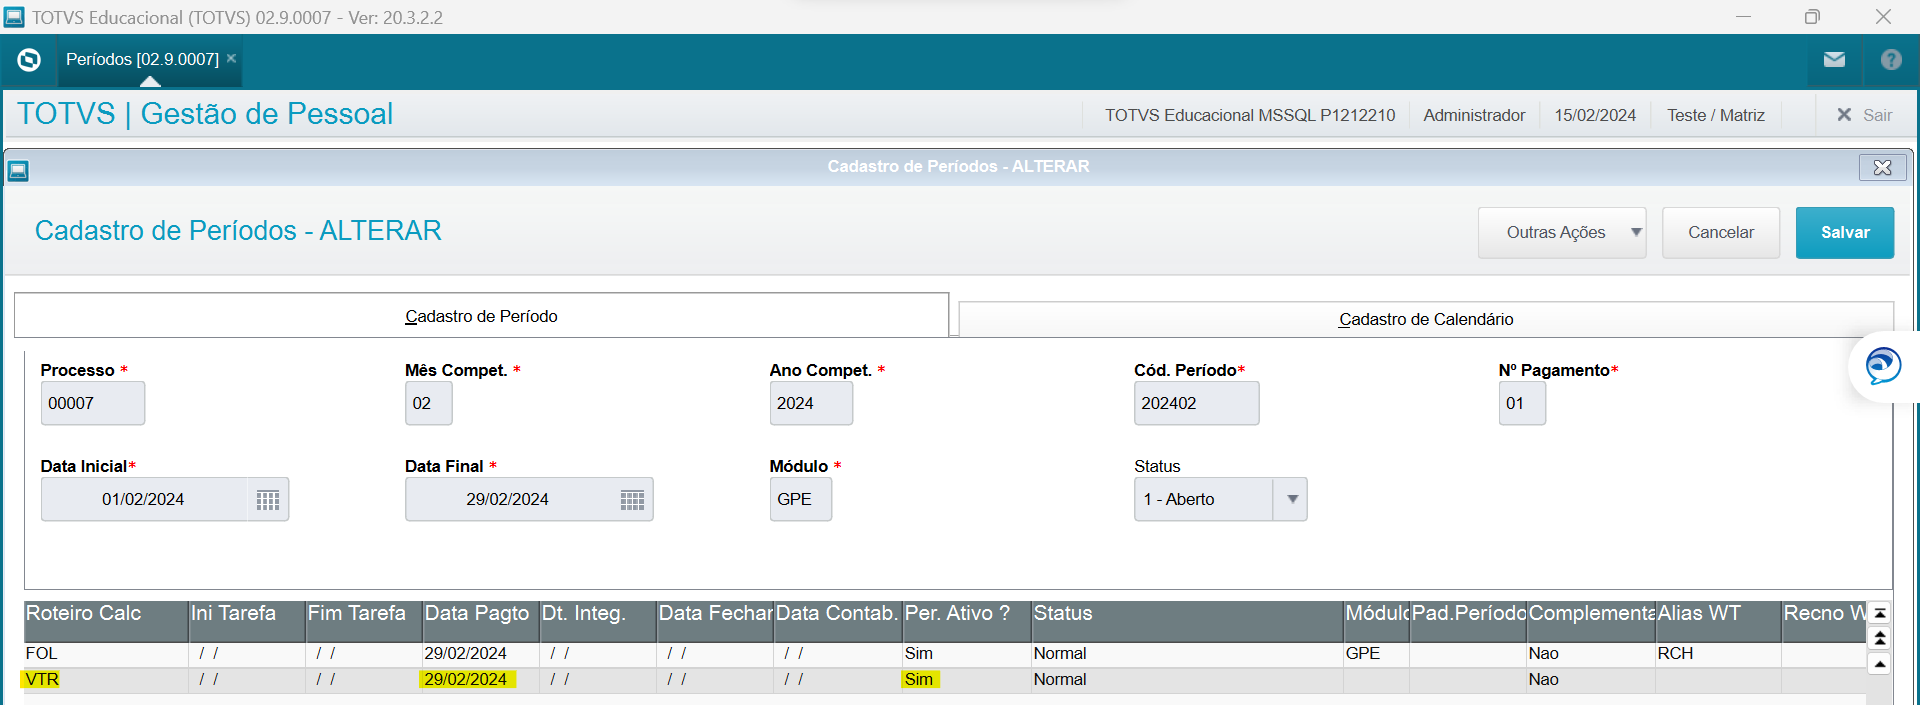Image resolution: width=1920 pixels, height=705 pixels.
Task: Open the Status dropdown arrow
Action: coord(1292,499)
